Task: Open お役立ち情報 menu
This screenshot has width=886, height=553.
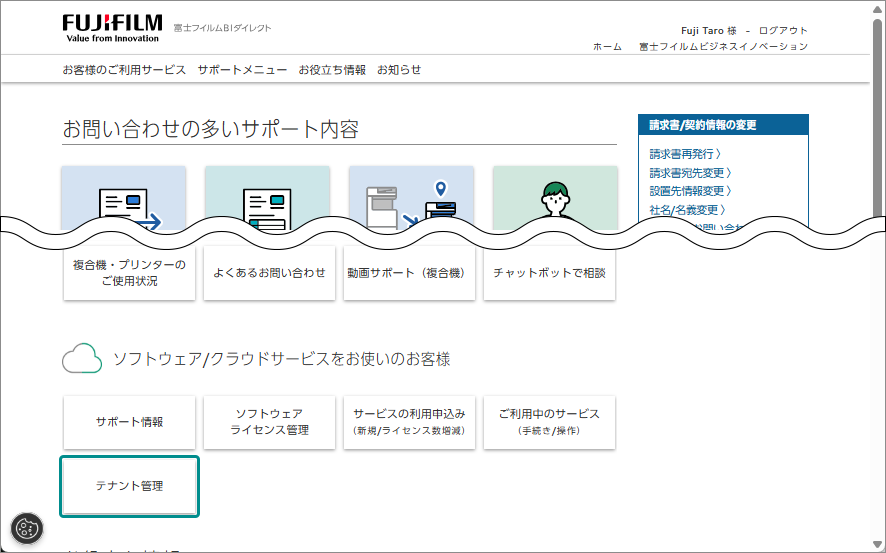Action: tap(332, 70)
